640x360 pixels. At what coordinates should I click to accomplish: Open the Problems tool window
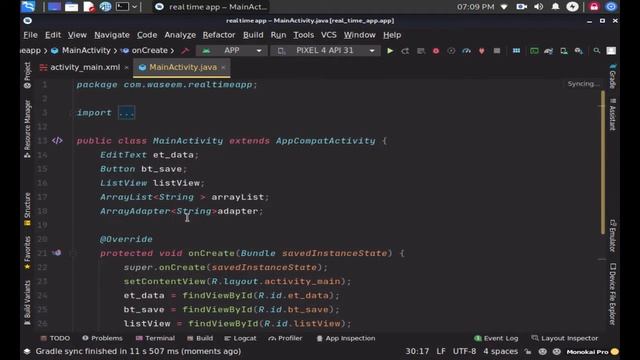tap(102, 338)
